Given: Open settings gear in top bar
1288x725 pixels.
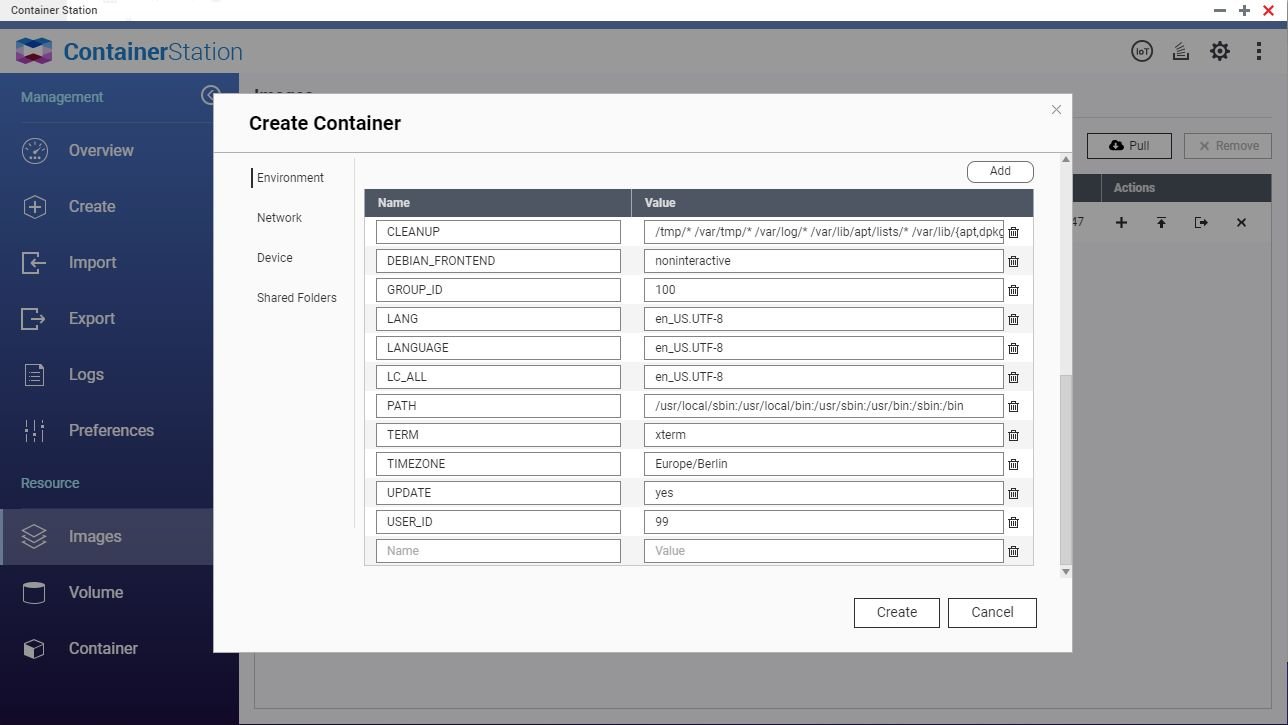Looking at the screenshot, I should (x=1220, y=51).
